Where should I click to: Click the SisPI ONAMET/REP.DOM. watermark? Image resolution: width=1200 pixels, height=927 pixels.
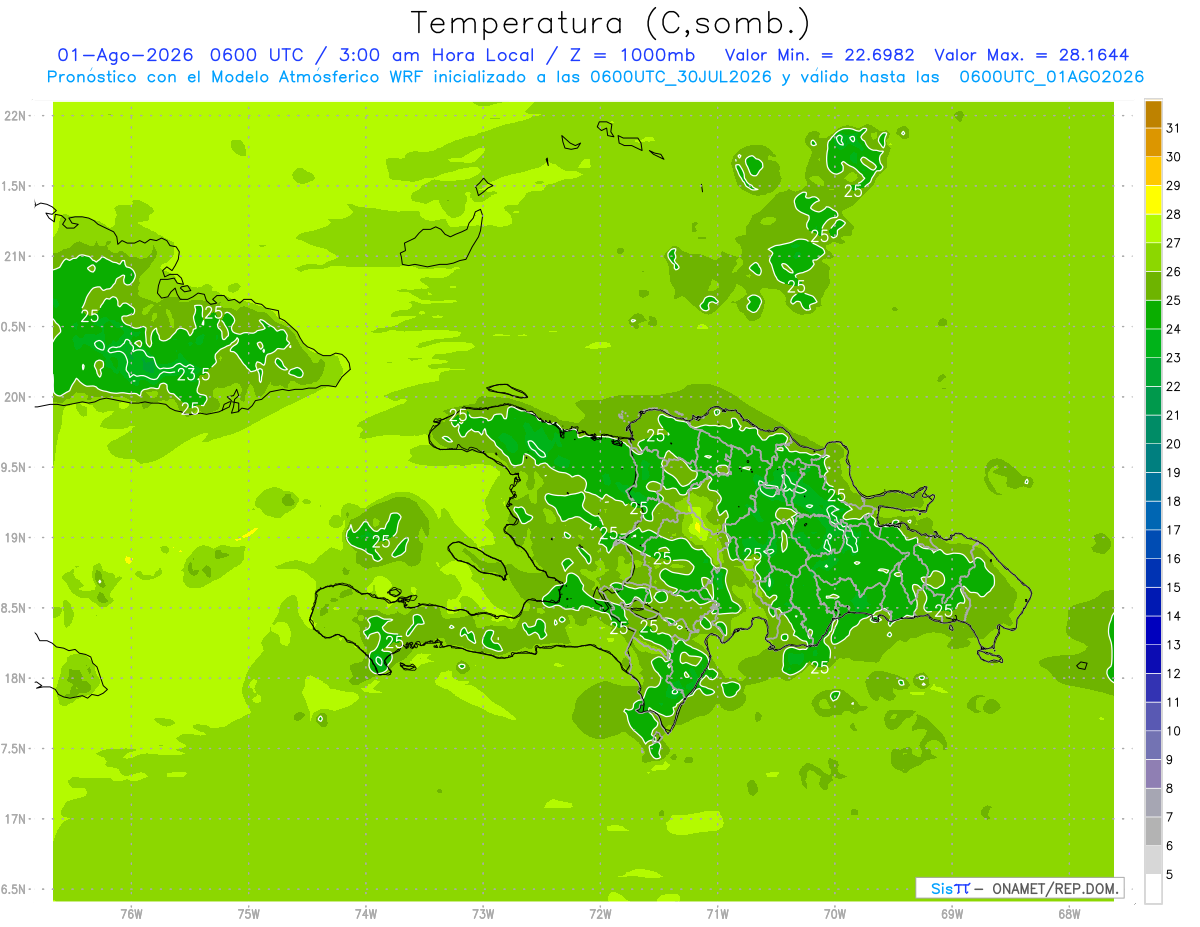pos(1019,888)
